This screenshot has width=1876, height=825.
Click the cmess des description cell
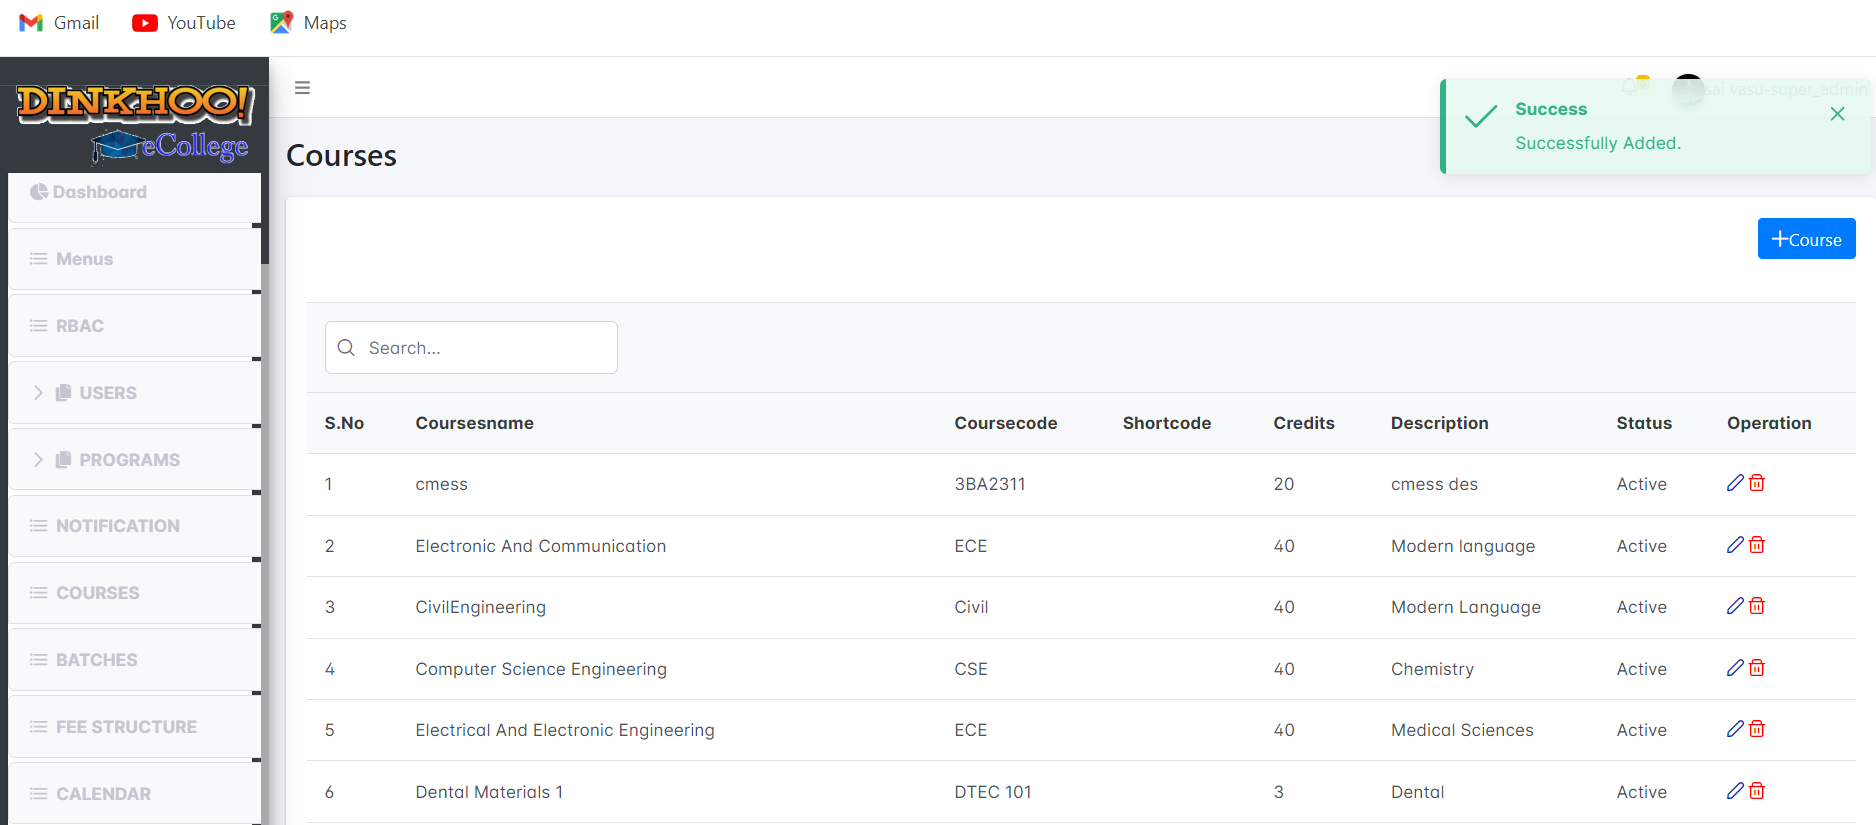point(1434,484)
